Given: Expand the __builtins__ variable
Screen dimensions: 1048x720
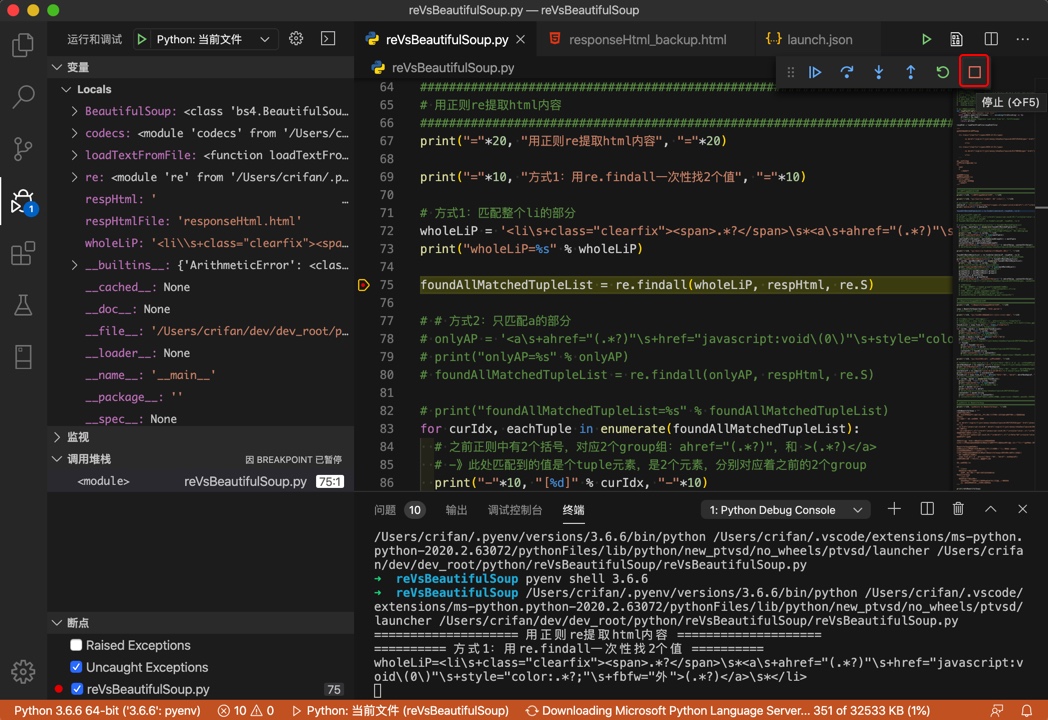Looking at the screenshot, I should [x=74, y=265].
